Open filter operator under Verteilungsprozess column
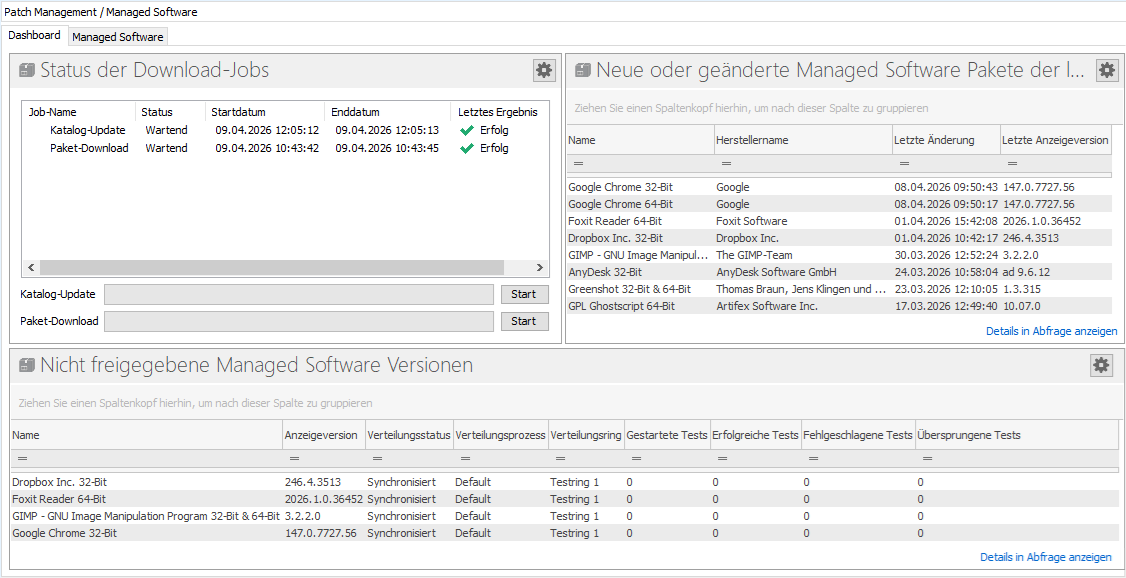The width and height of the screenshot is (1126, 578). 465,458
